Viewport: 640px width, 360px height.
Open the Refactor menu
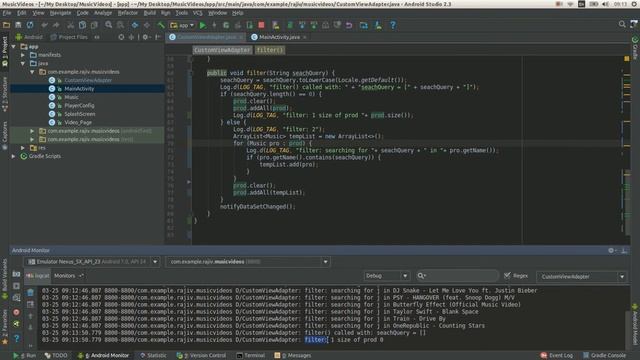127,13
